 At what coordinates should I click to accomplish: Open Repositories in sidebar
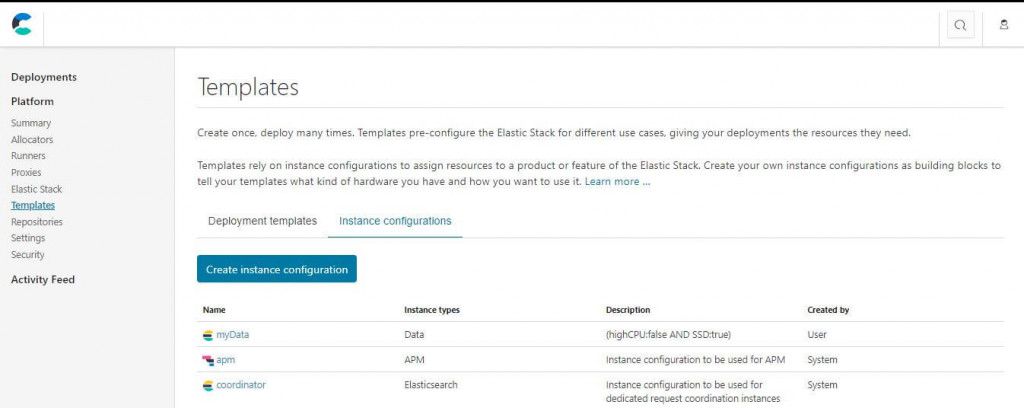(x=37, y=222)
